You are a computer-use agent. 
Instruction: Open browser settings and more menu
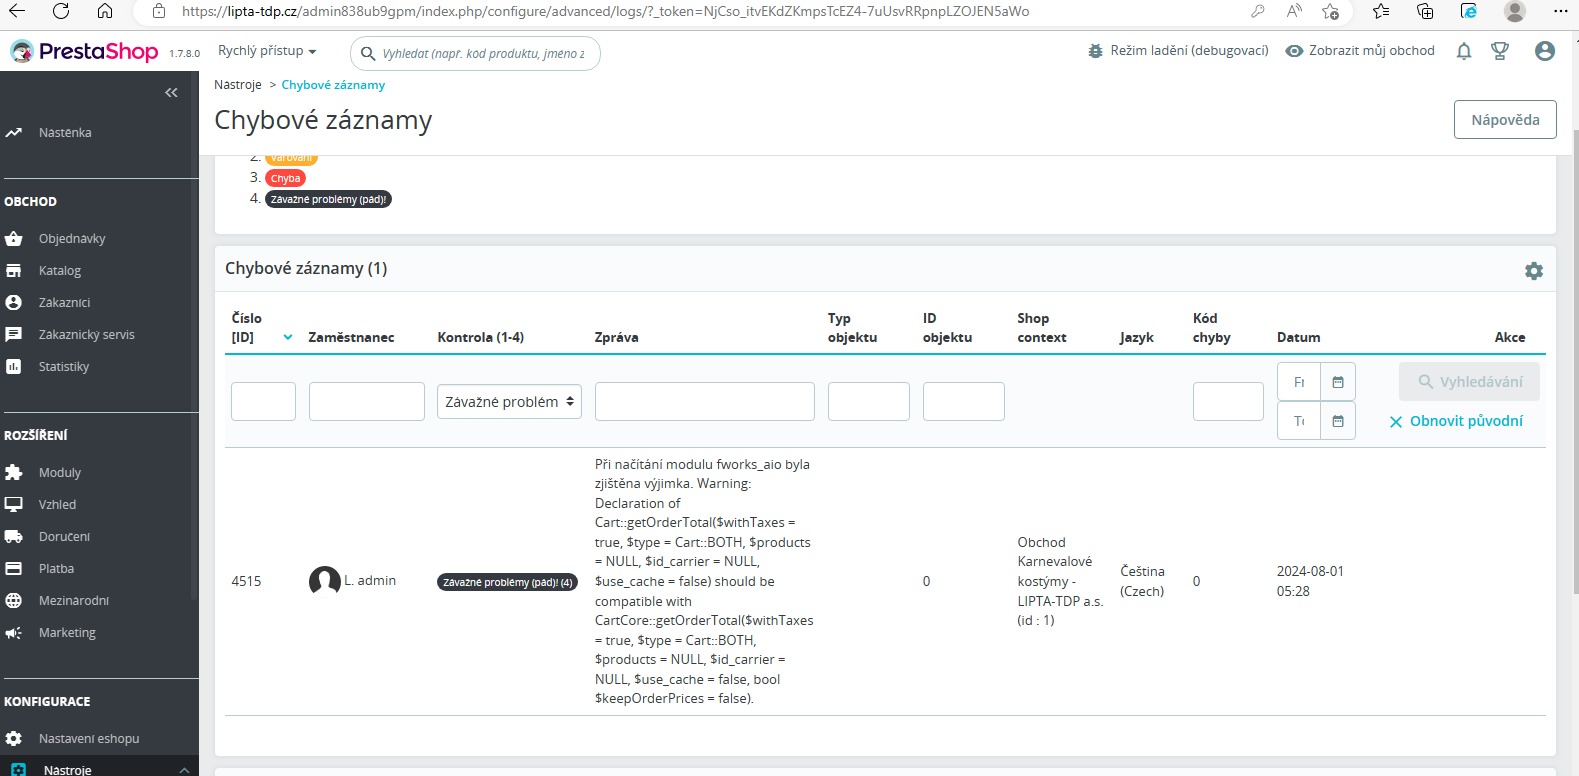click(1560, 11)
